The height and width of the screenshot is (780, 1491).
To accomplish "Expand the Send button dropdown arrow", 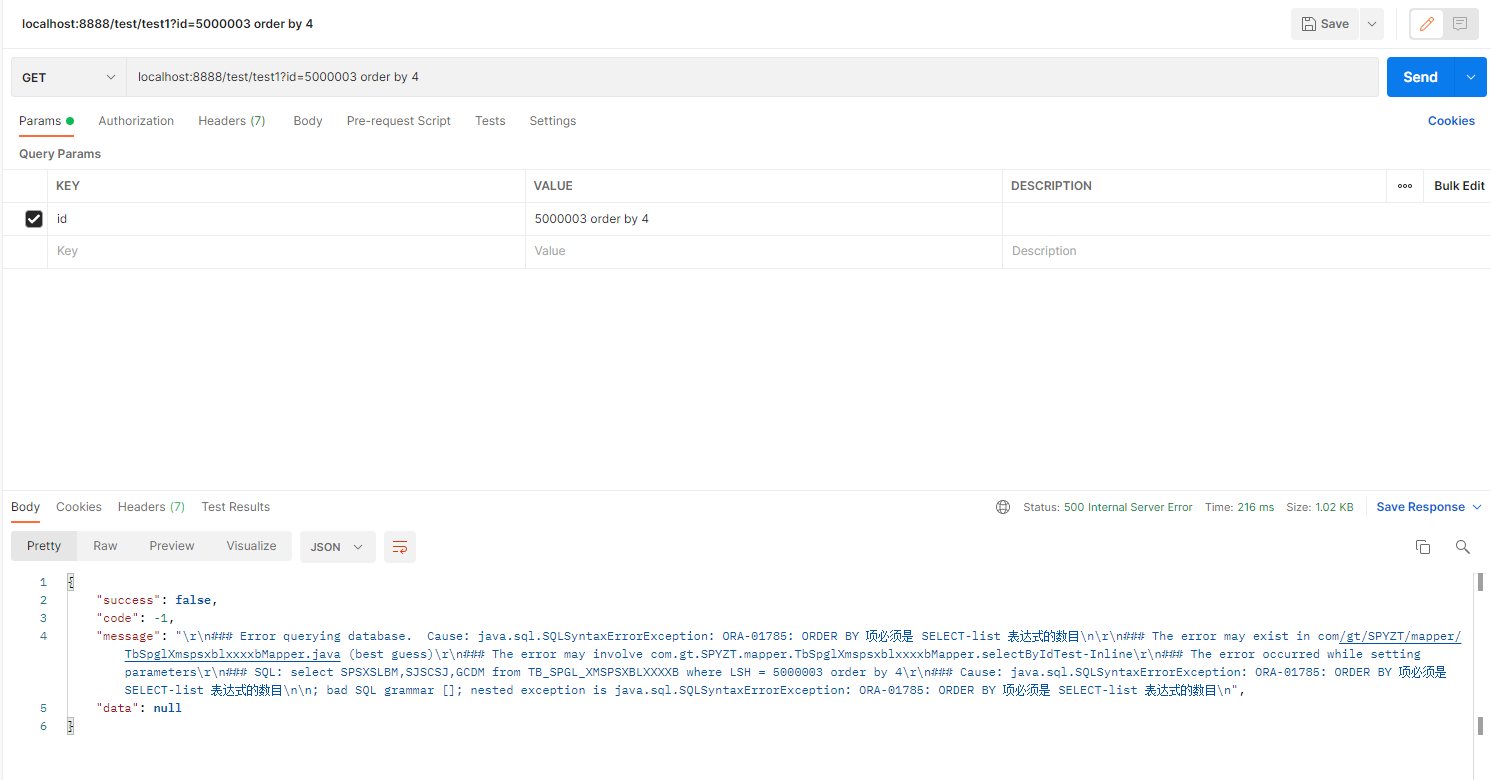I will click(1471, 77).
